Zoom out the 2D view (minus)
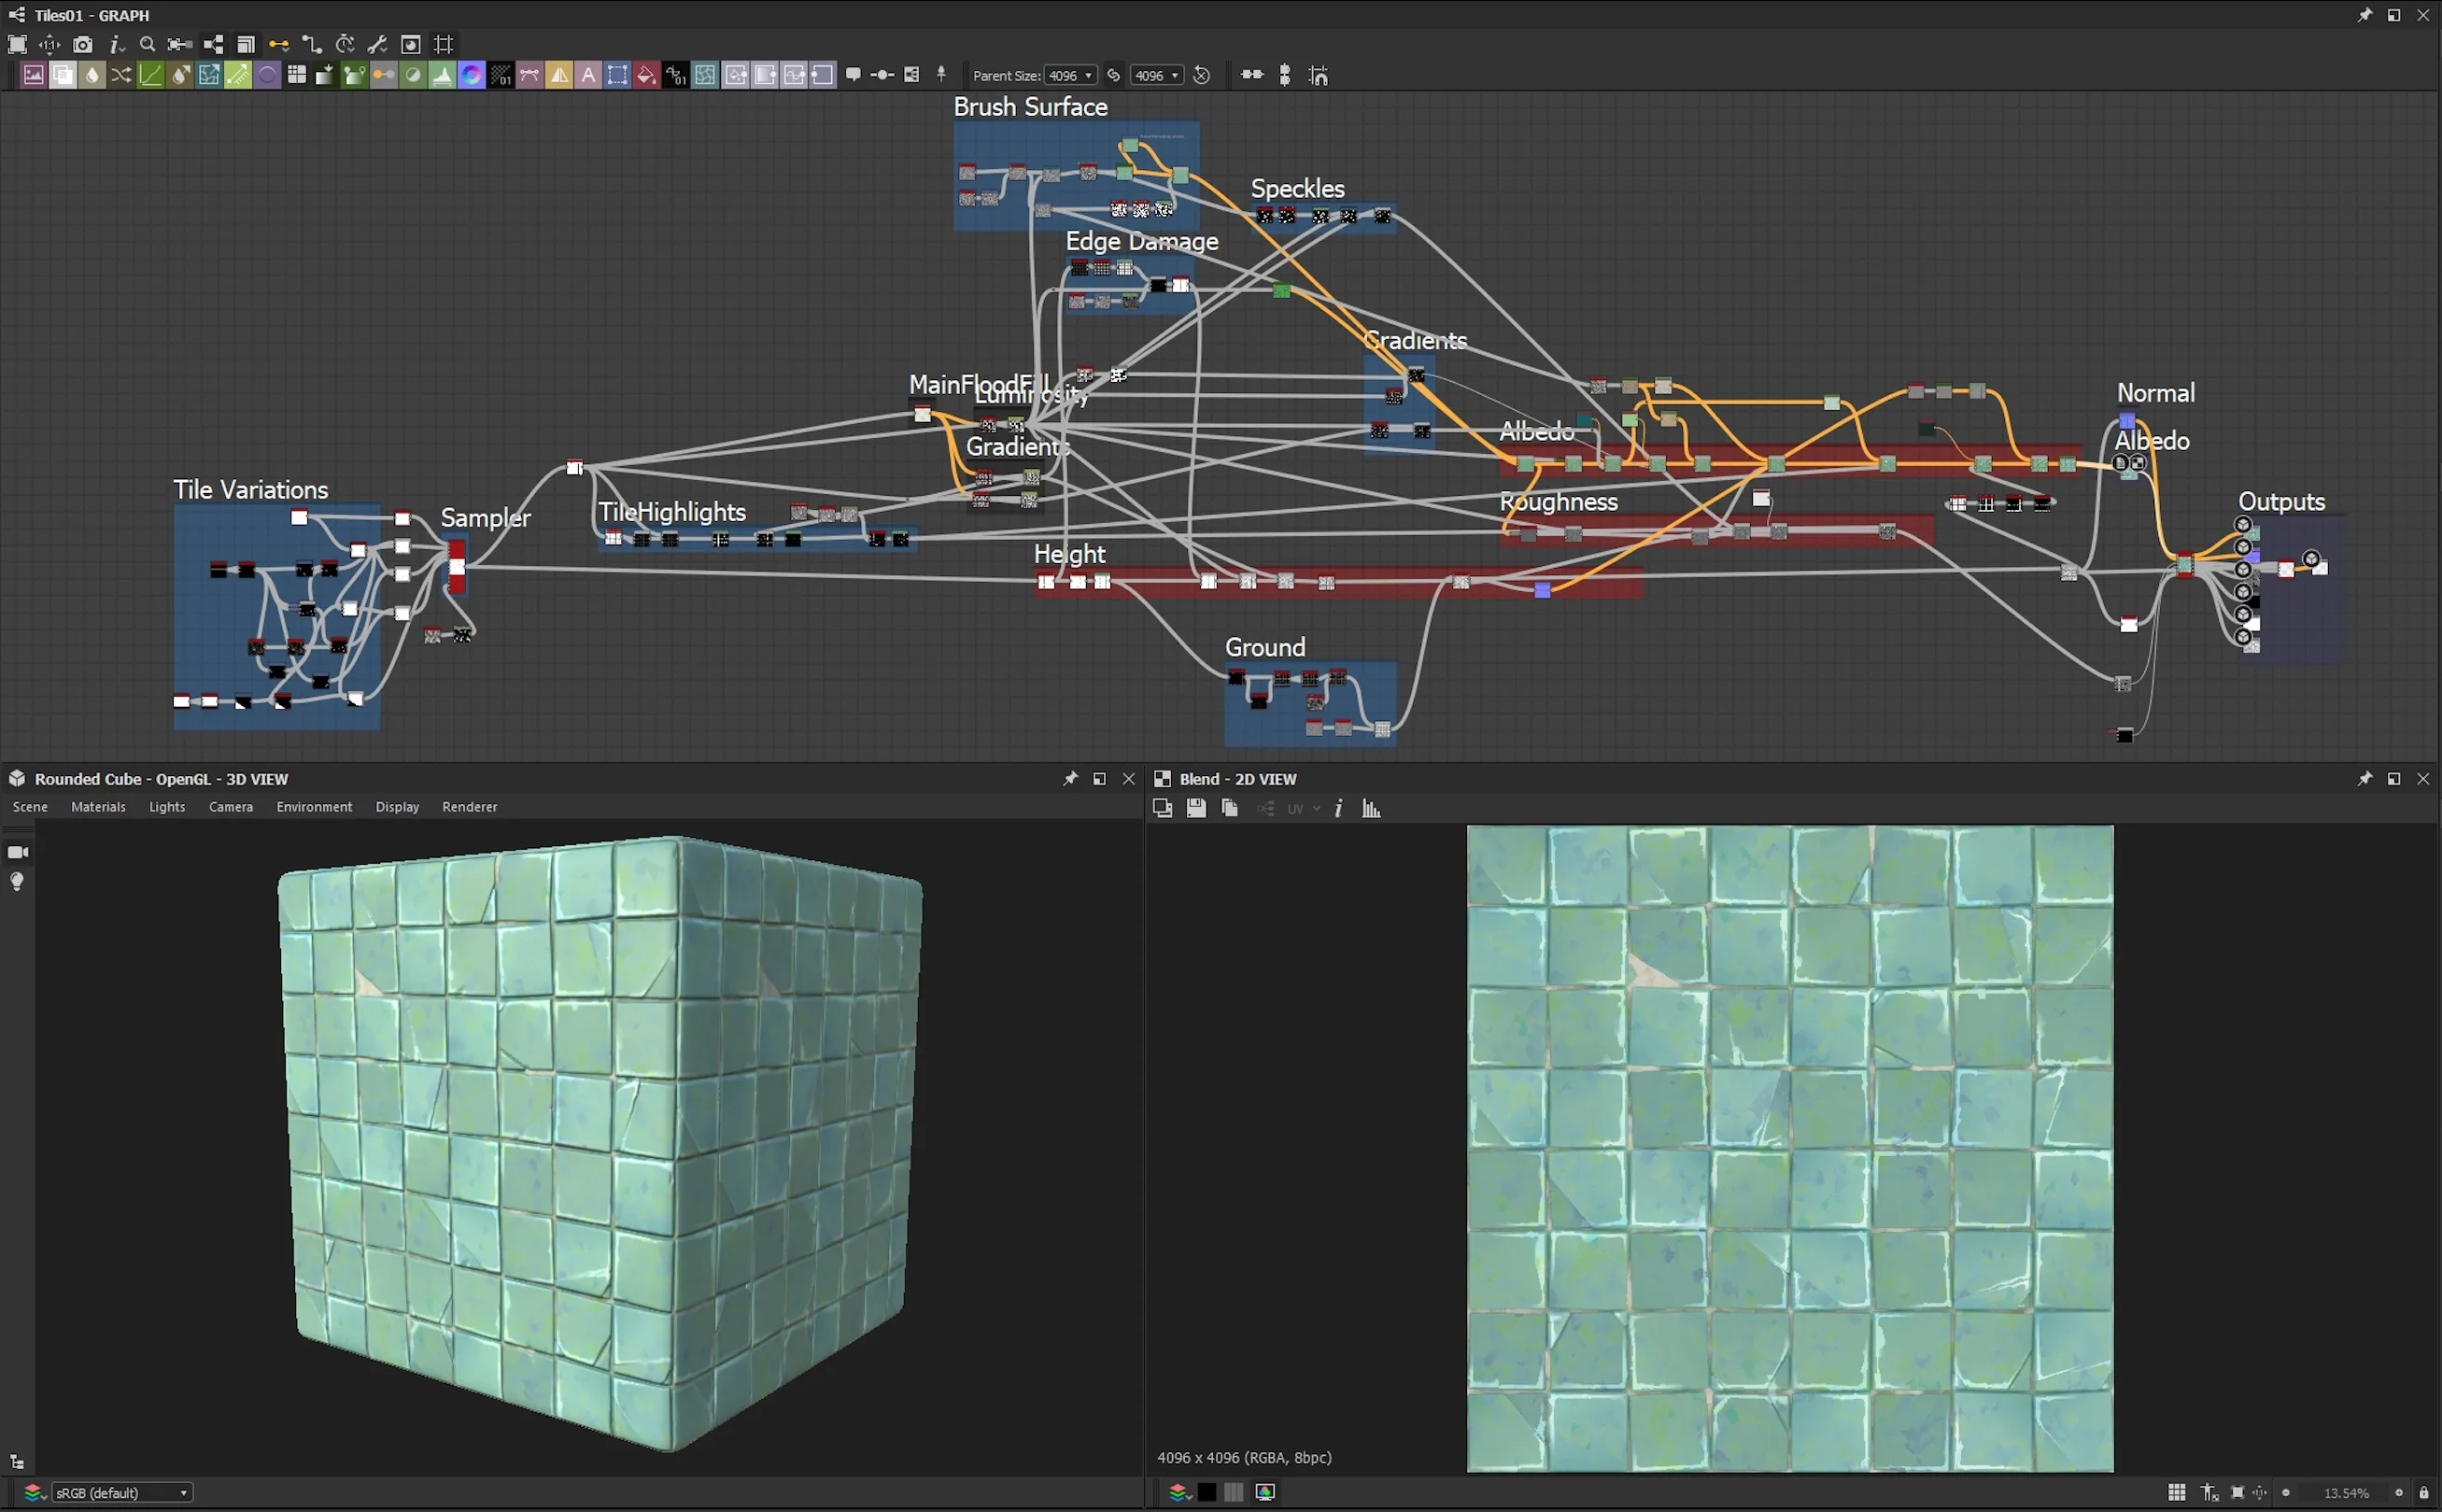Screen dimensions: 2442x1512 click(2286, 1492)
